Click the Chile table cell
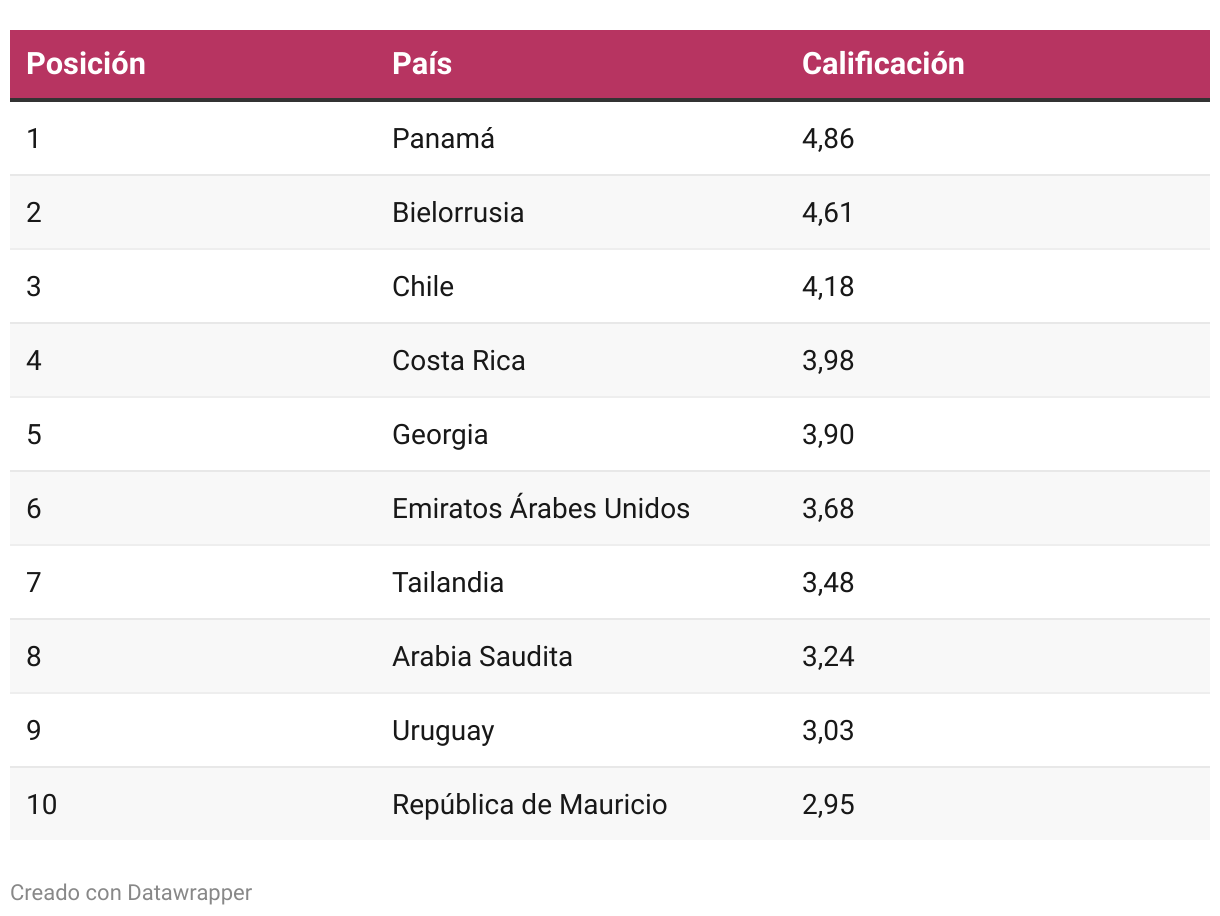1220x916 pixels. click(x=423, y=286)
